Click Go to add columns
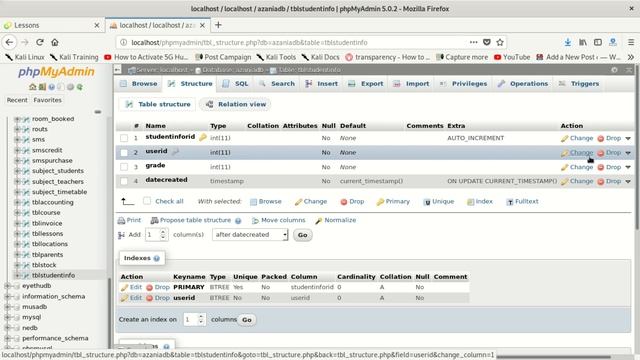 pos(302,235)
